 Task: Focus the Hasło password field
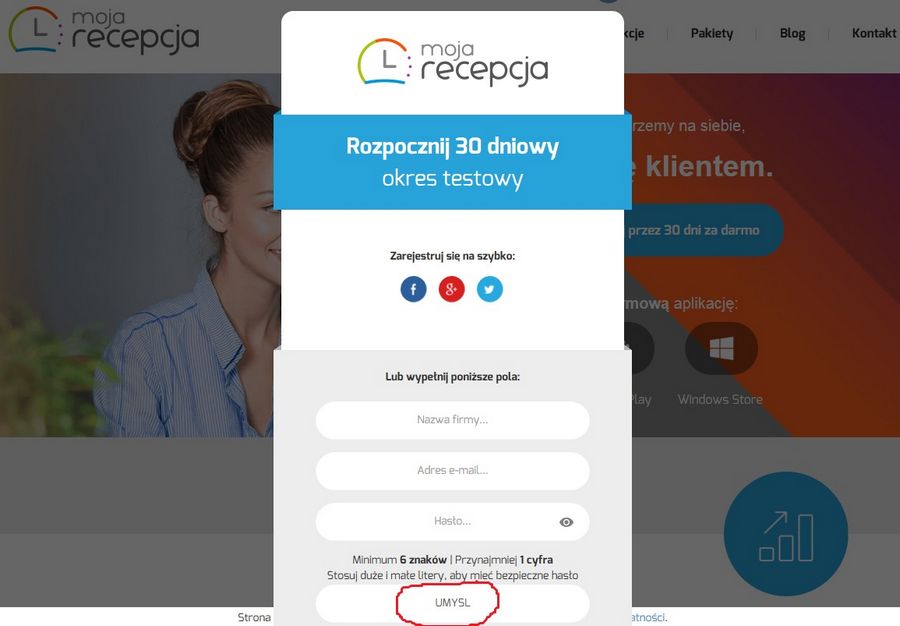(452, 522)
